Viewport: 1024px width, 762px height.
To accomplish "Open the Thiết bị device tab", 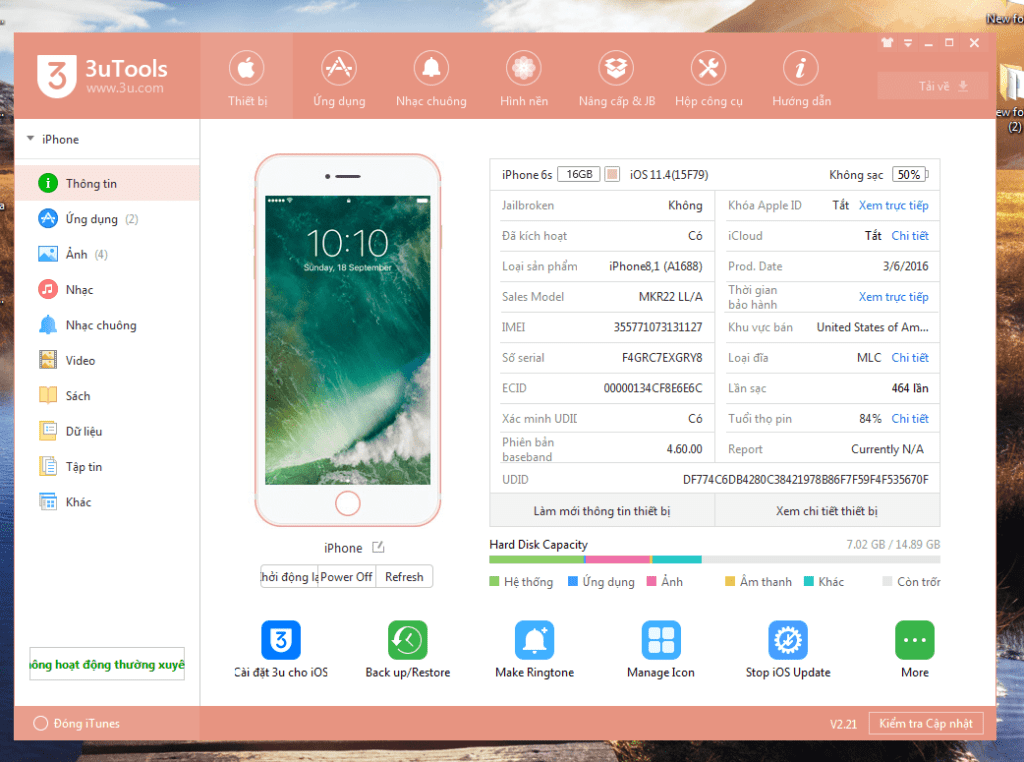I will tap(247, 78).
